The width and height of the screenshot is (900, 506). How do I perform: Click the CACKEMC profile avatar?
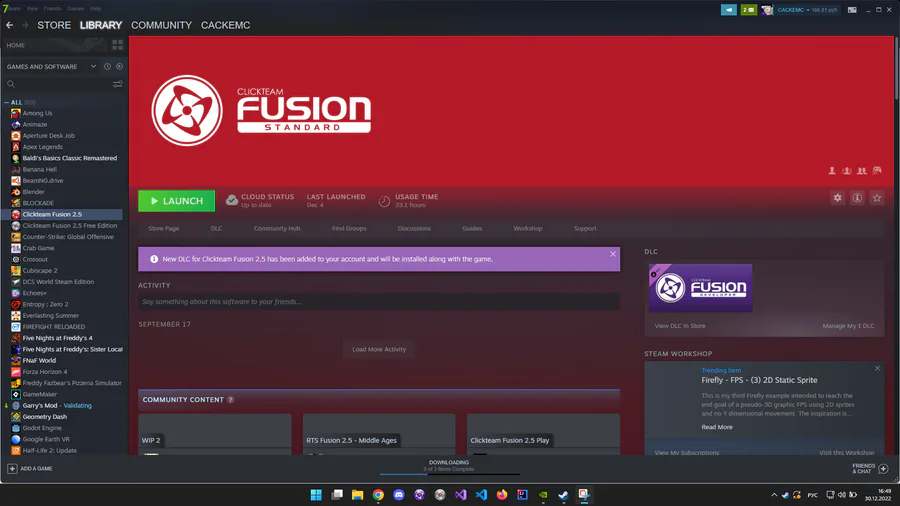(x=767, y=10)
